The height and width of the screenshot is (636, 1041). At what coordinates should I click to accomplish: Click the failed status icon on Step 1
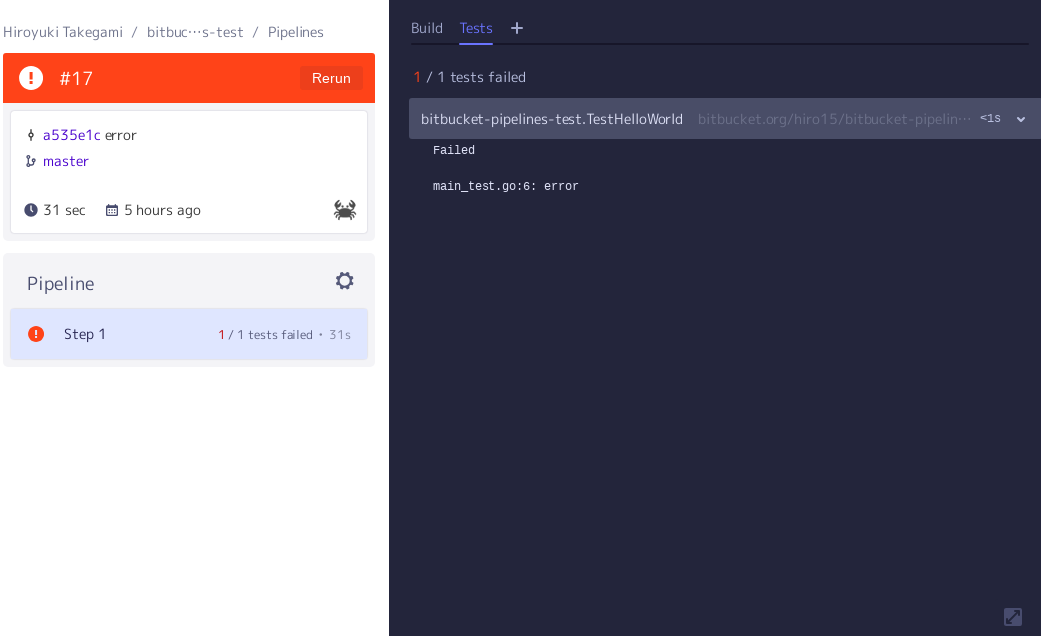click(x=36, y=334)
